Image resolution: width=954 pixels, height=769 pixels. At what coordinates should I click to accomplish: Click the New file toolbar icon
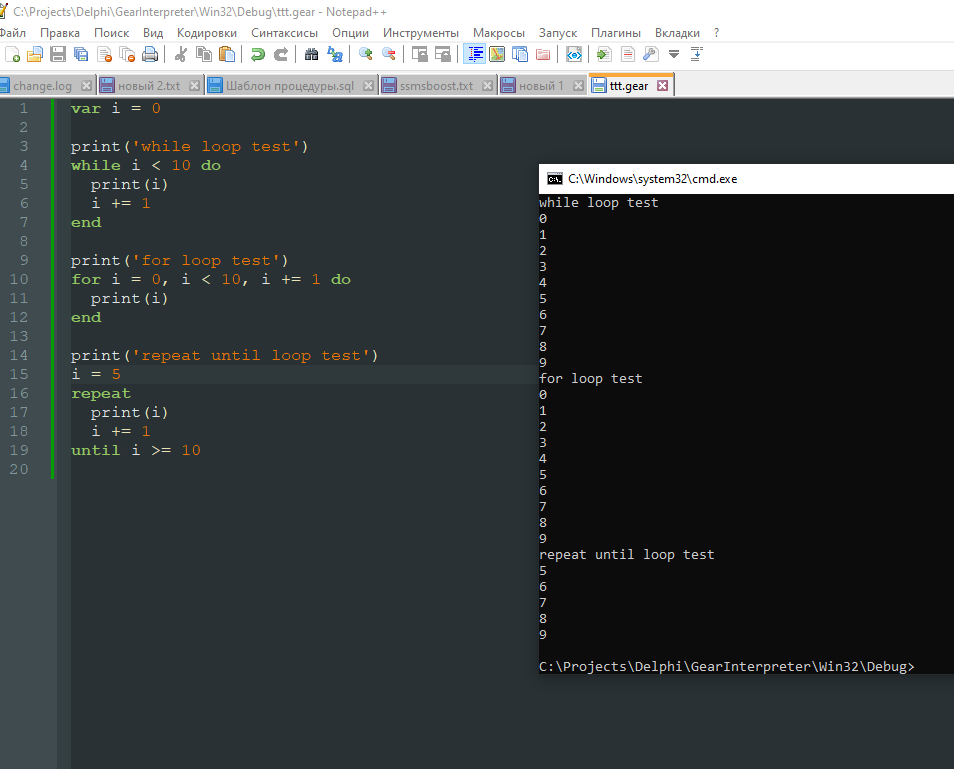click(x=13, y=54)
